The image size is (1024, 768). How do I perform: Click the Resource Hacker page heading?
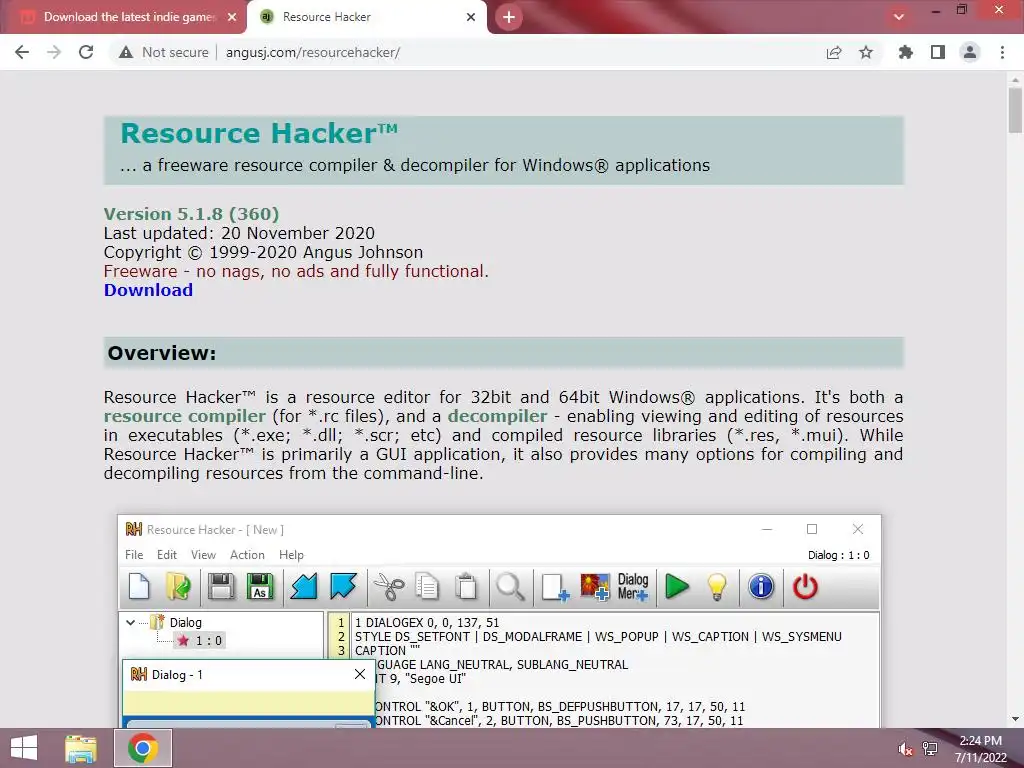click(x=259, y=133)
